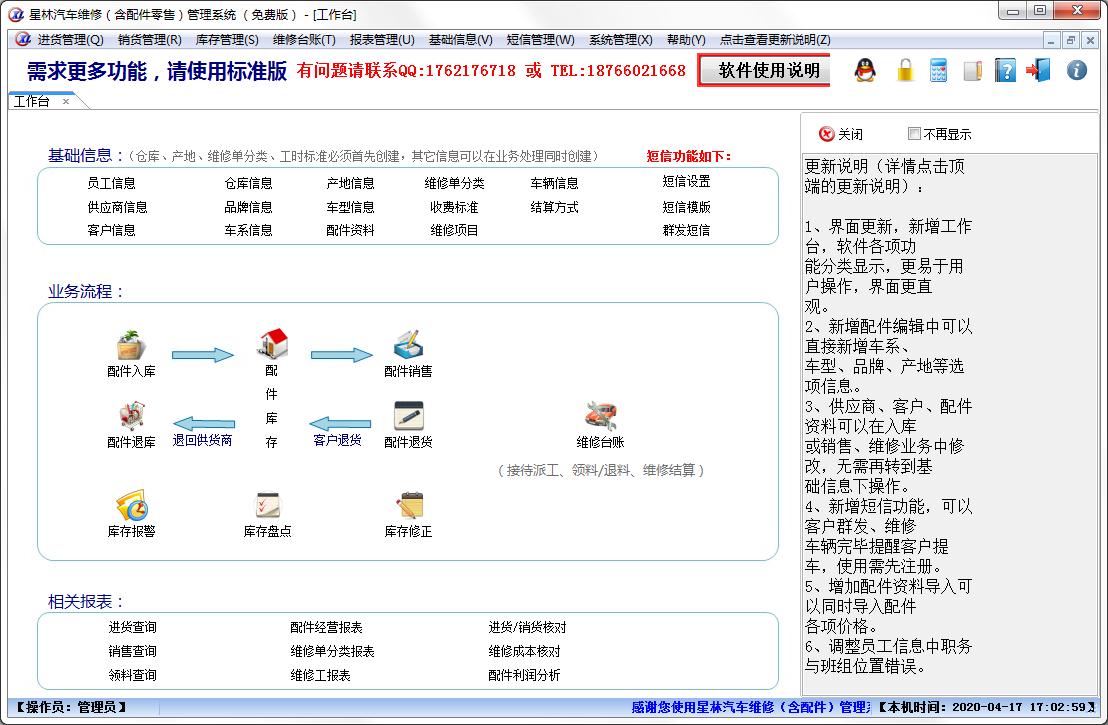Open 进货查询 report link
The width and height of the screenshot is (1108, 725).
point(132,627)
